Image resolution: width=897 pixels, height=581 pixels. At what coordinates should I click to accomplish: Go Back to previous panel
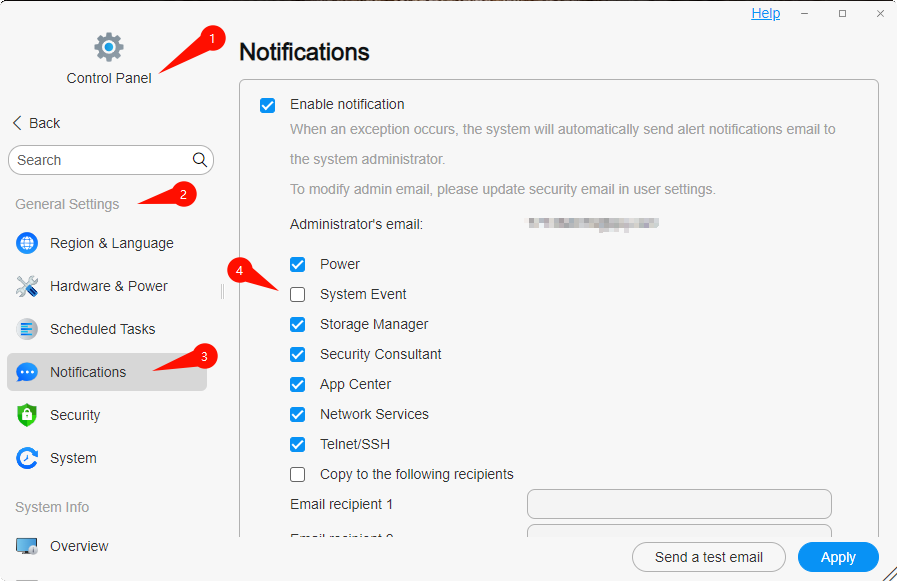[x=37, y=123]
